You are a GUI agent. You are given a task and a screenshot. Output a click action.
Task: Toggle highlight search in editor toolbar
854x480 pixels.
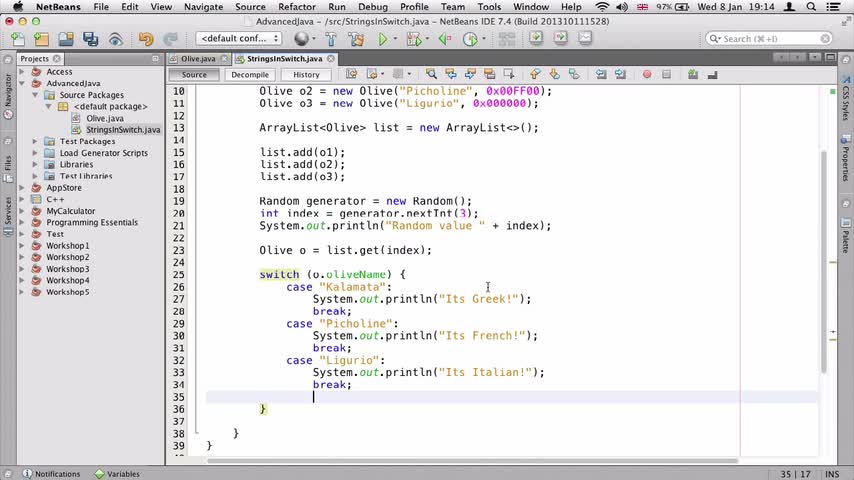(x=489, y=74)
